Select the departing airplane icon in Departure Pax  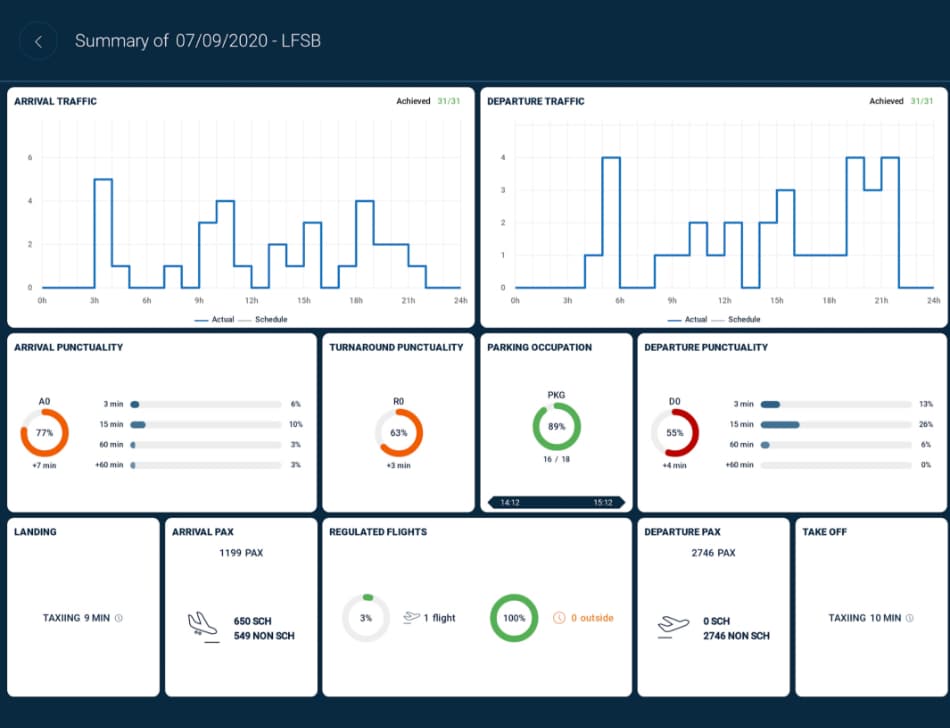[x=673, y=626]
